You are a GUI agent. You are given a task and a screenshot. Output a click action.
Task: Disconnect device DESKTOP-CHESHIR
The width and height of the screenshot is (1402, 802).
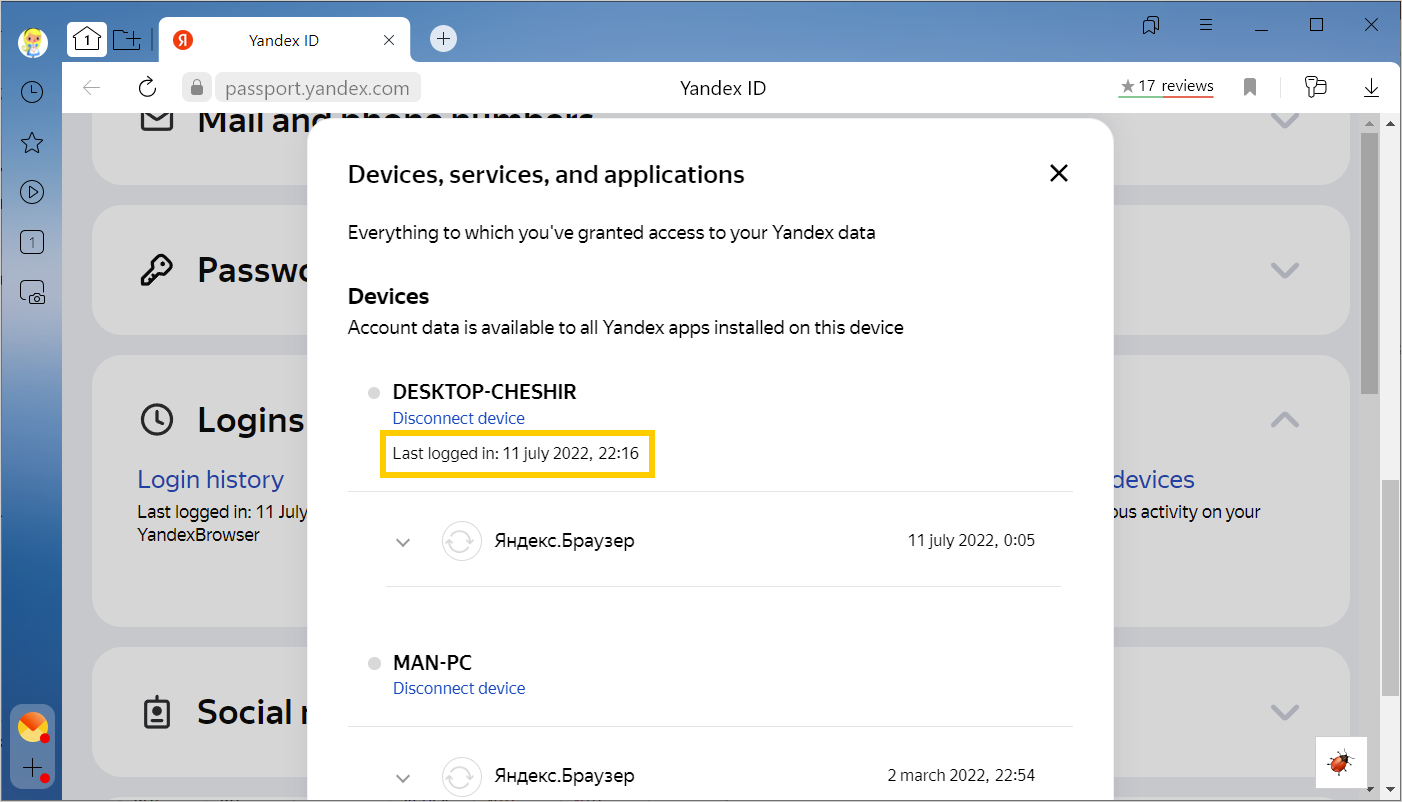458,418
